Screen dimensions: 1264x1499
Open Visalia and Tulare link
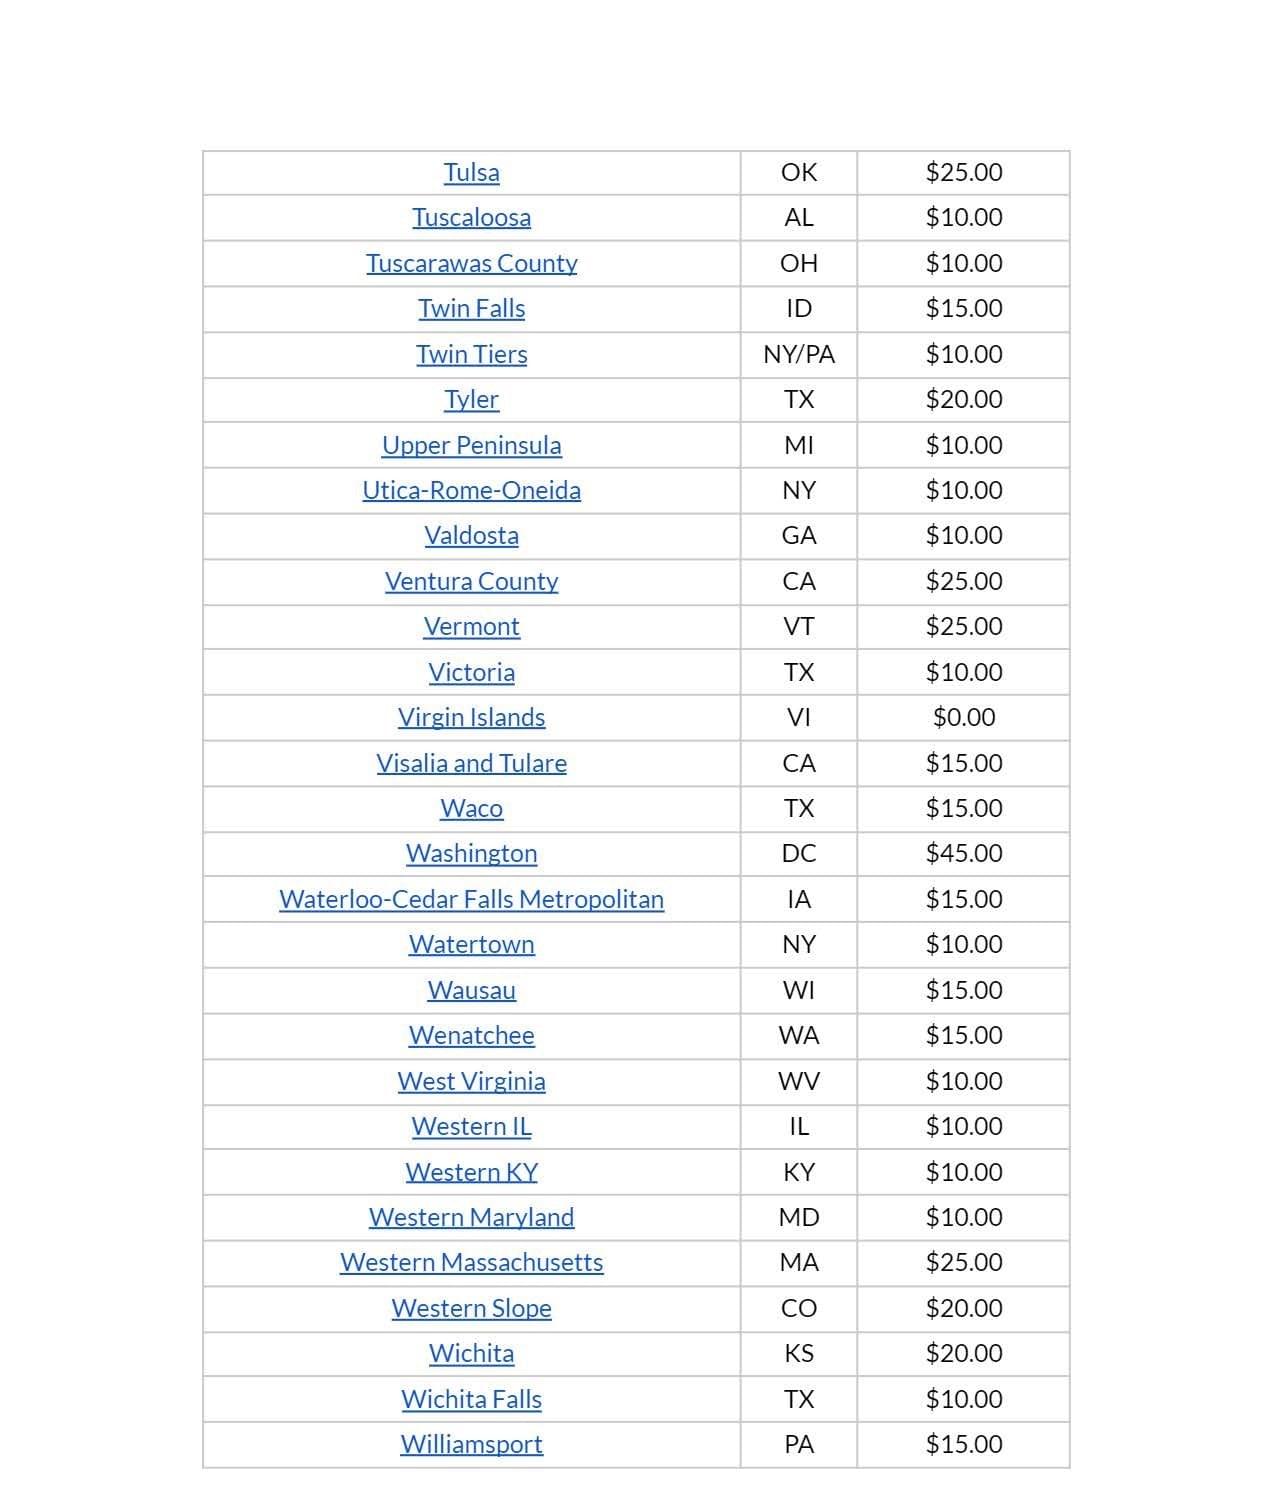(471, 764)
